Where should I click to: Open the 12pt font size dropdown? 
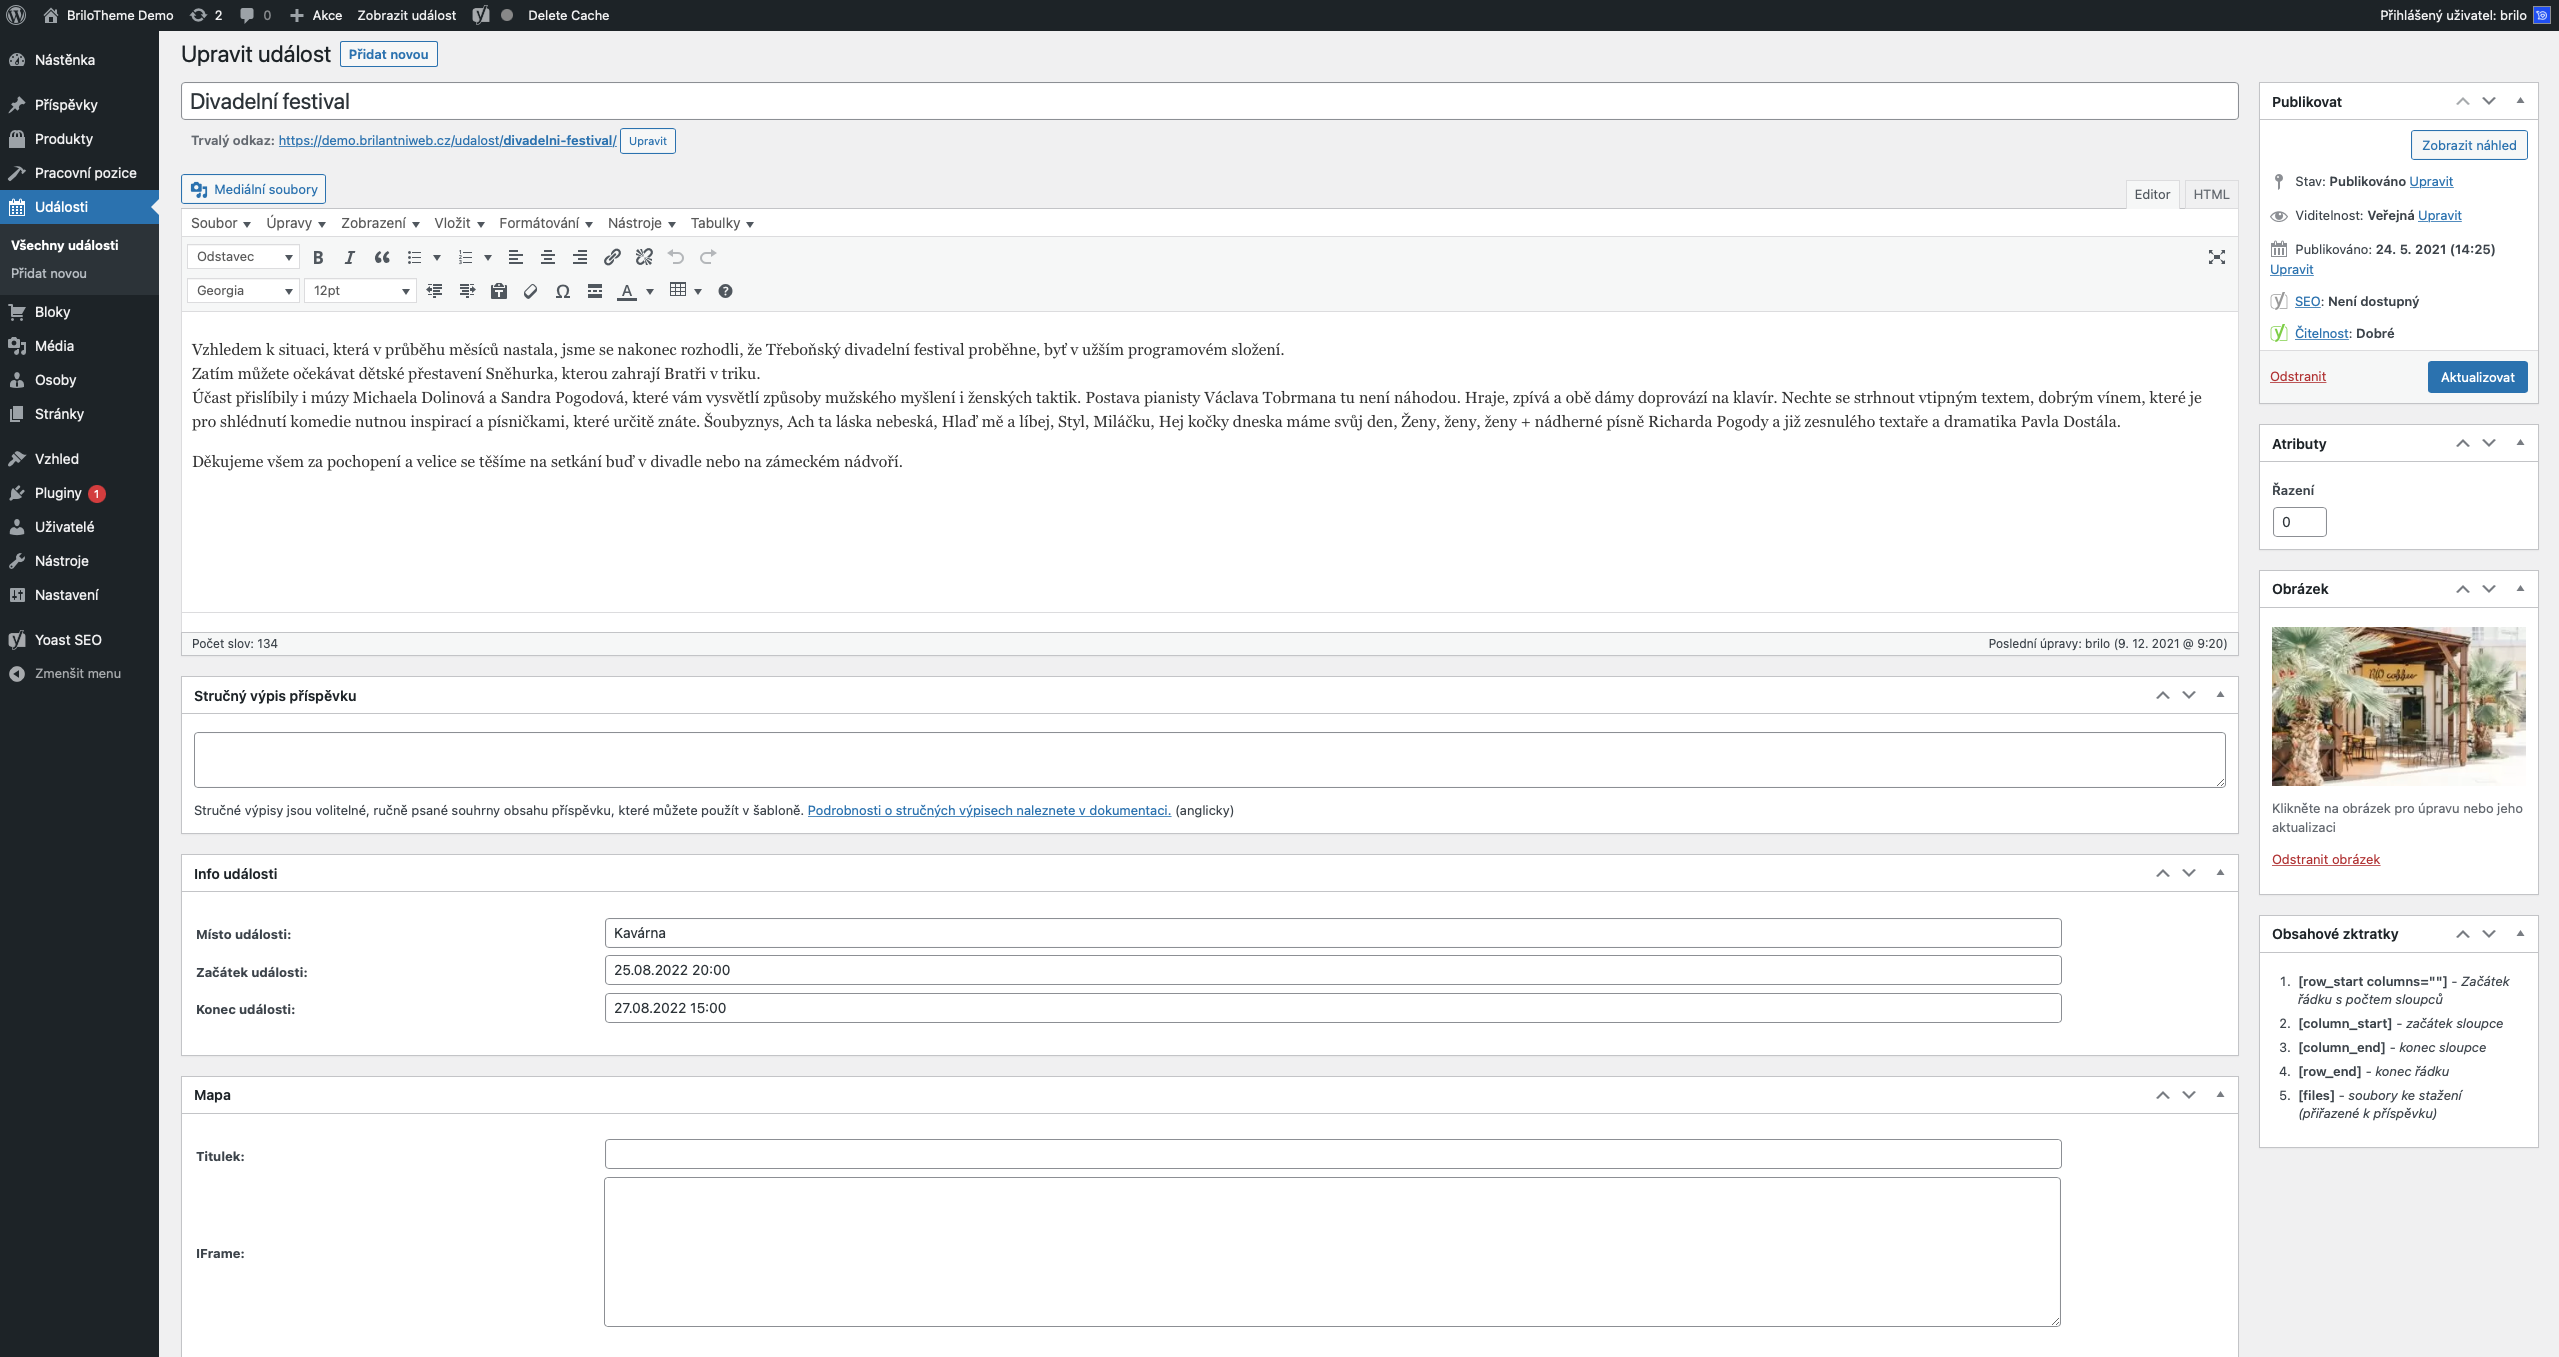coord(360,291)
